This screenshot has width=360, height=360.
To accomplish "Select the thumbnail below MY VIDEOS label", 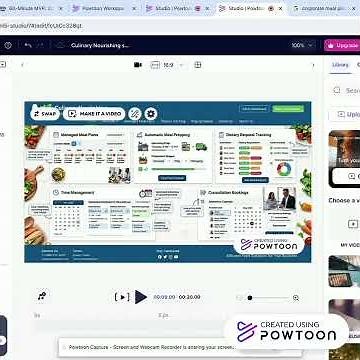I will coord(344,271).
